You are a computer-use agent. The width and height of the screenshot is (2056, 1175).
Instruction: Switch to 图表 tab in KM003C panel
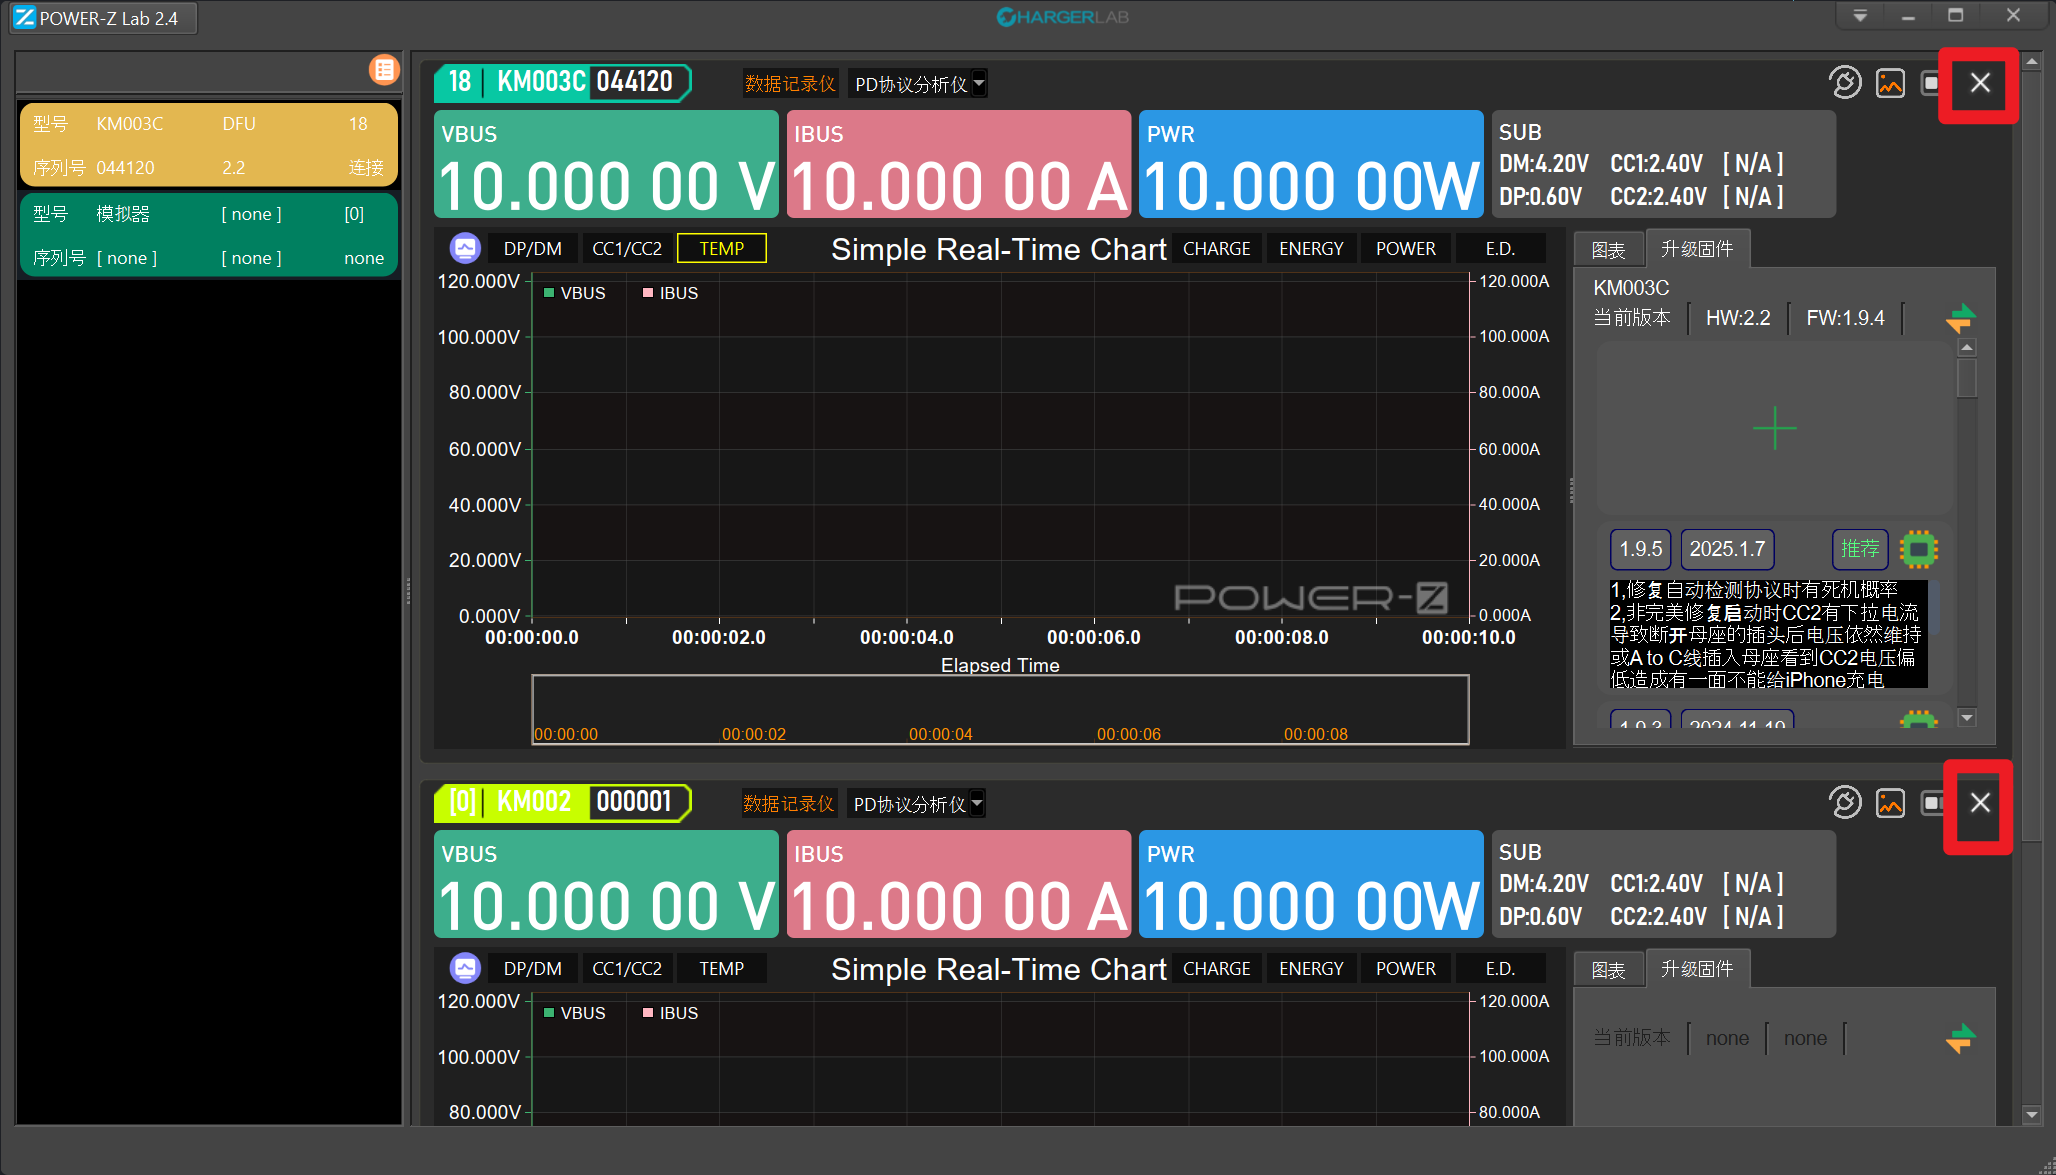coord(1608,250)
